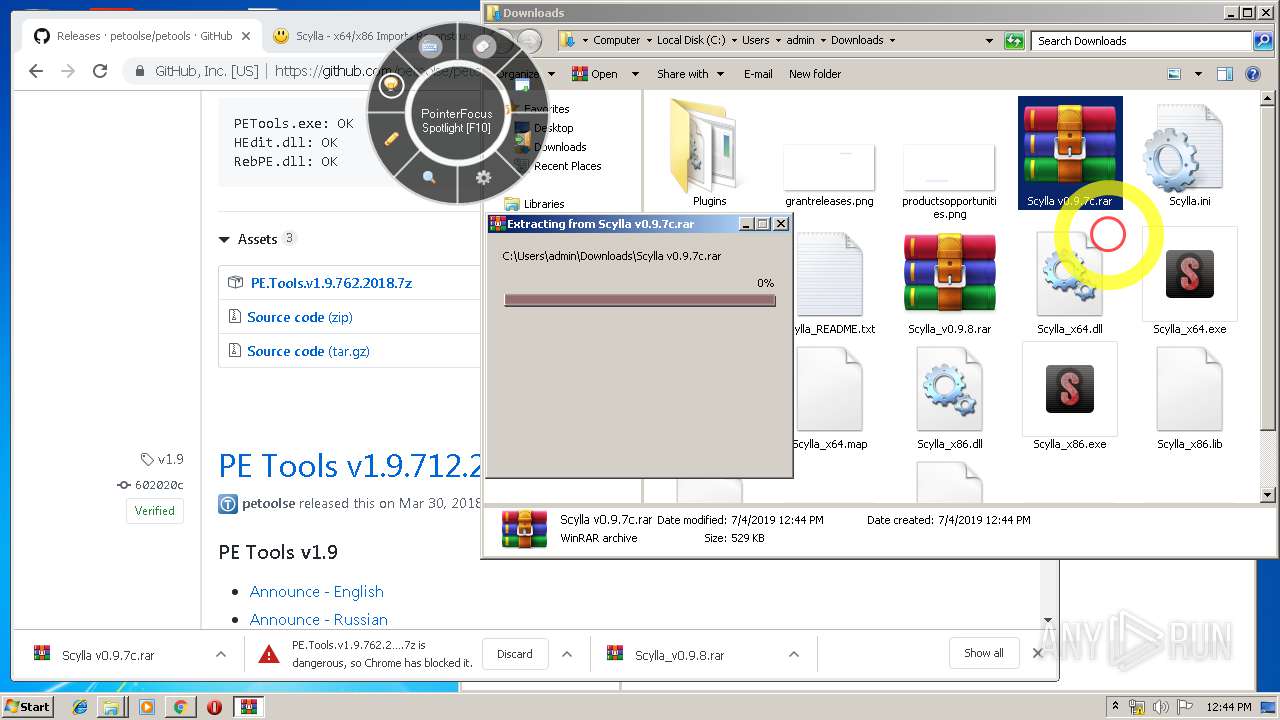The image size is (1280, 720).
Task: Click Explorer vertical scrollbar down arrow
Action: click(1268, 495)
